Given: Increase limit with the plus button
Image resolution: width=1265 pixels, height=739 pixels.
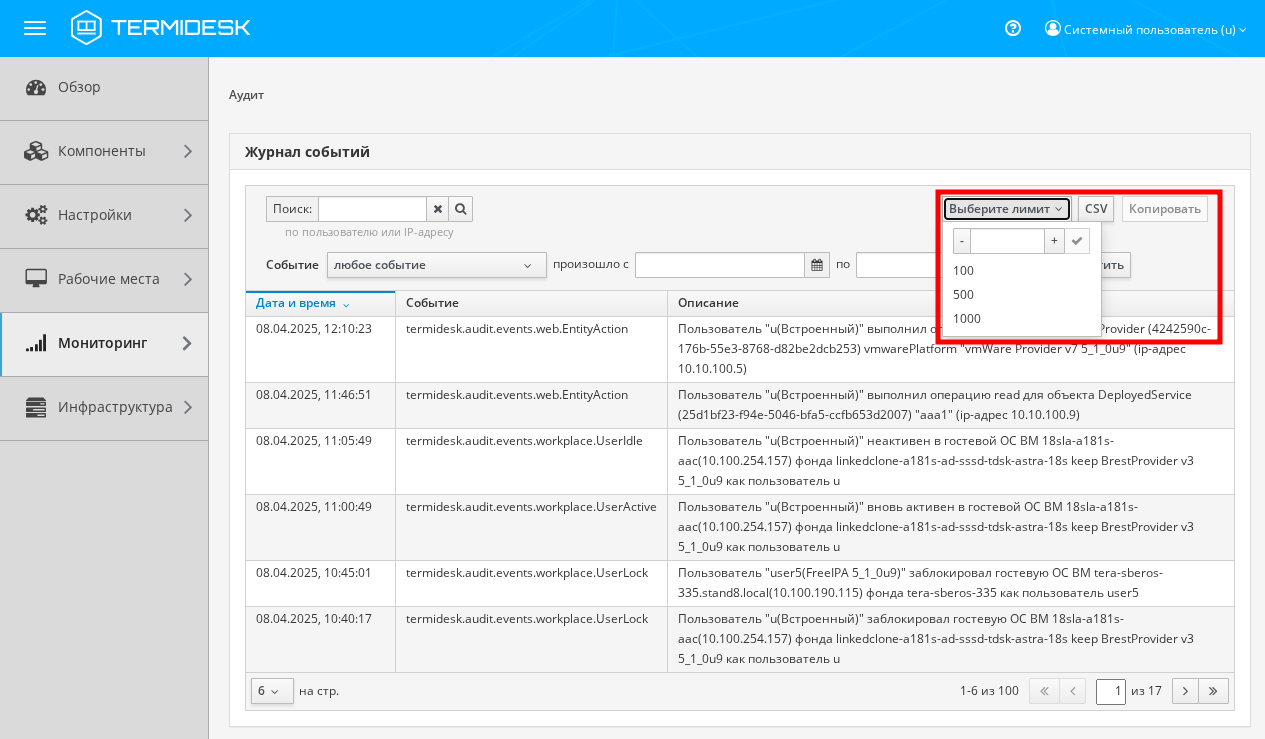Looking at the screenshot, I should [x=1053, y=241].
